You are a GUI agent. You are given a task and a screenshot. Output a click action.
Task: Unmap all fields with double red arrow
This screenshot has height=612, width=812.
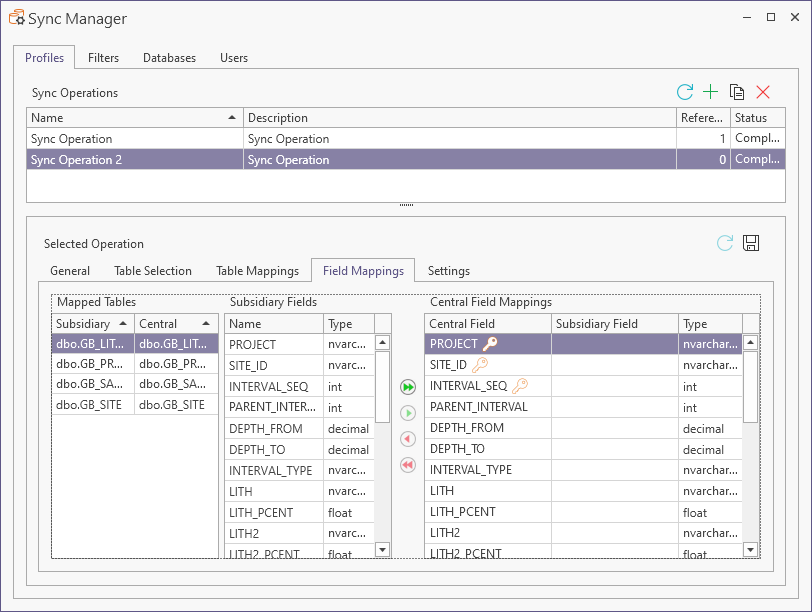point(407,465)
